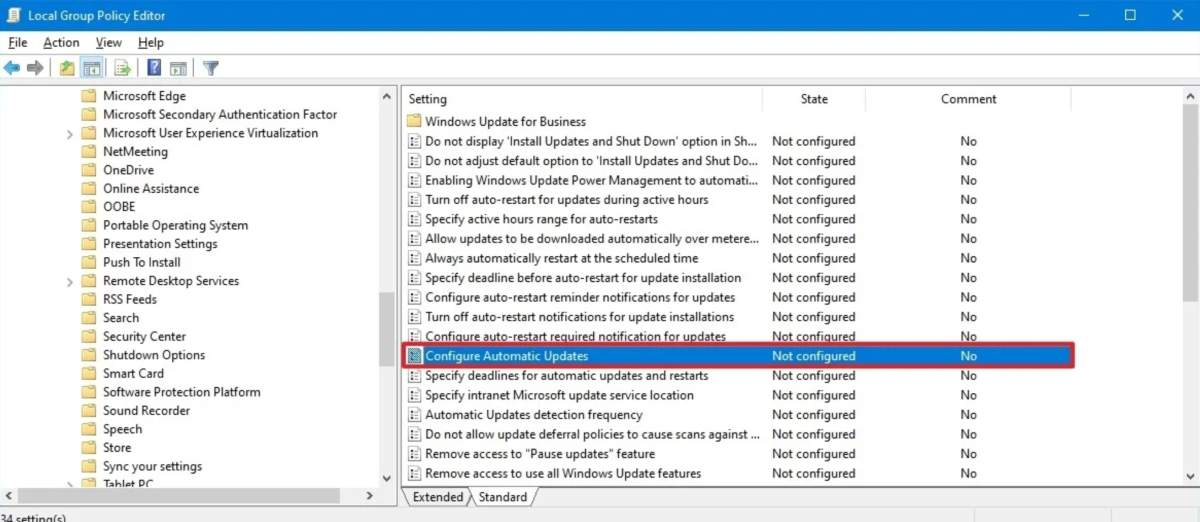The image size is (1200, 522).
Task: Switch to the Standard tab
Action: 502,497
